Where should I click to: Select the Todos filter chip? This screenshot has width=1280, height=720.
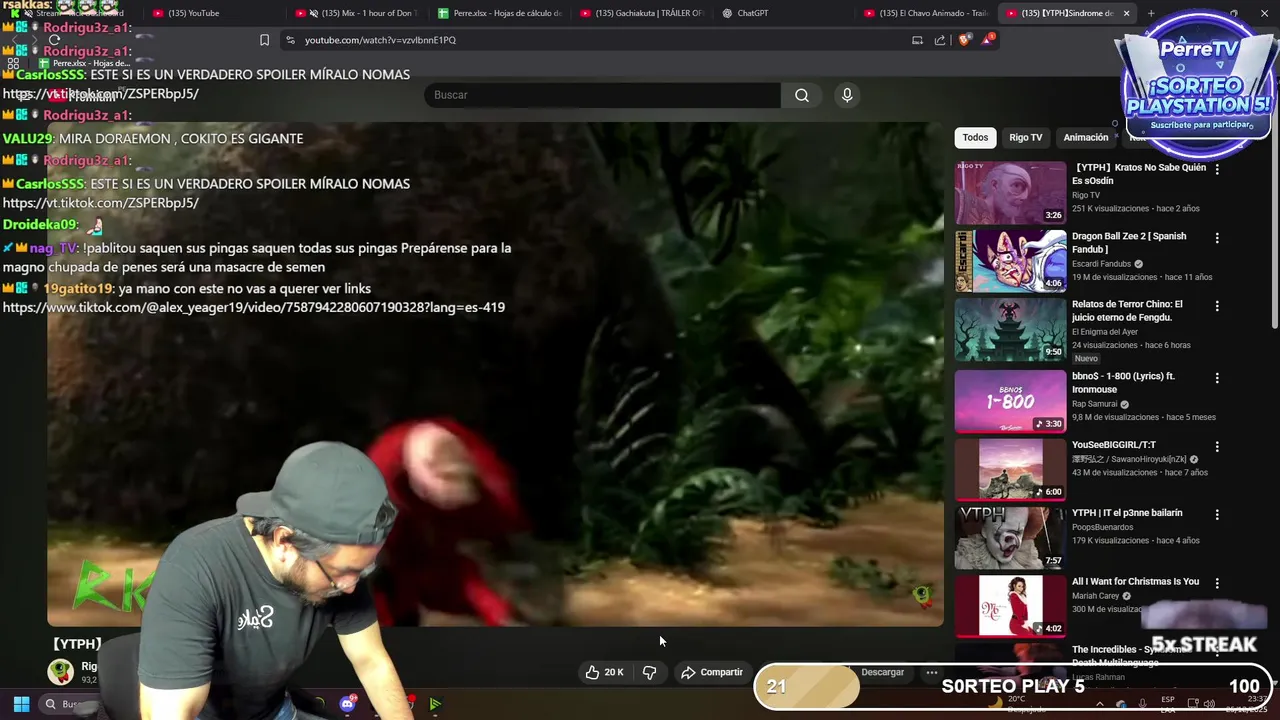pyautogui.click(x=975, y=137)
